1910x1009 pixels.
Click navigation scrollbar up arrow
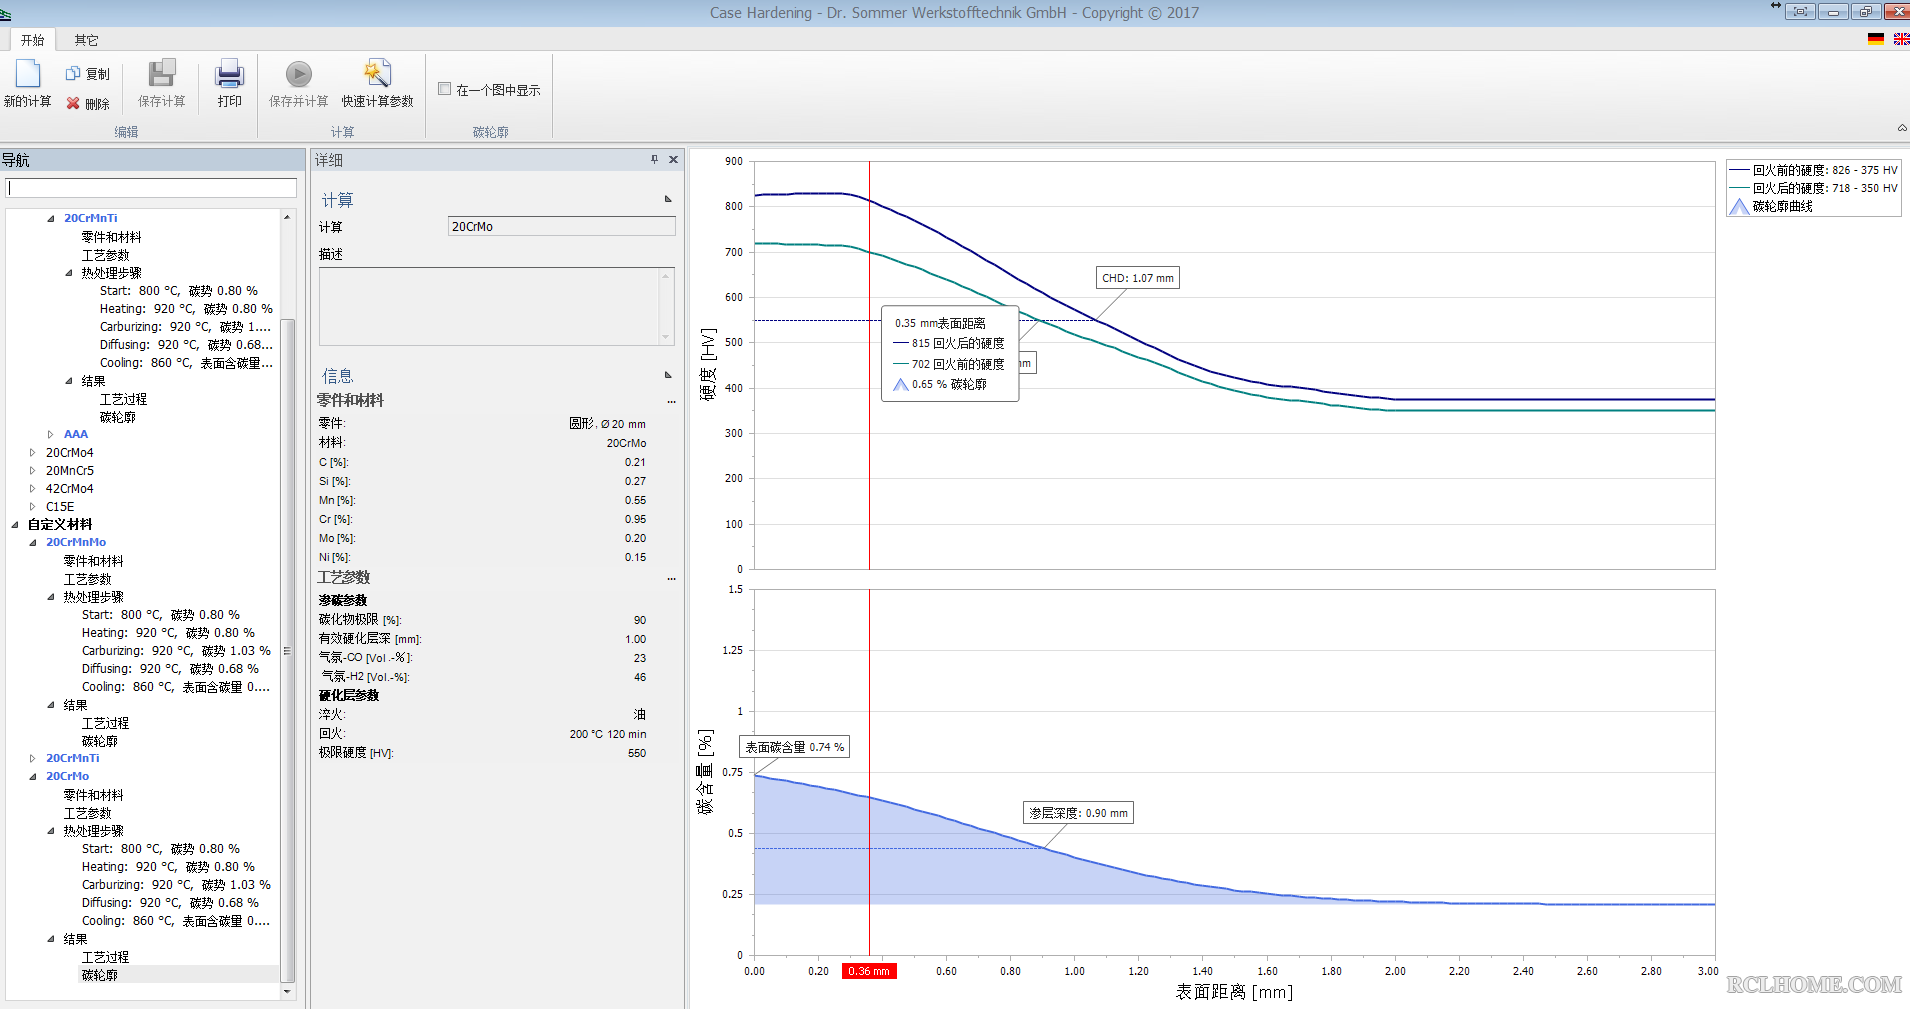(x=288, y=217)
